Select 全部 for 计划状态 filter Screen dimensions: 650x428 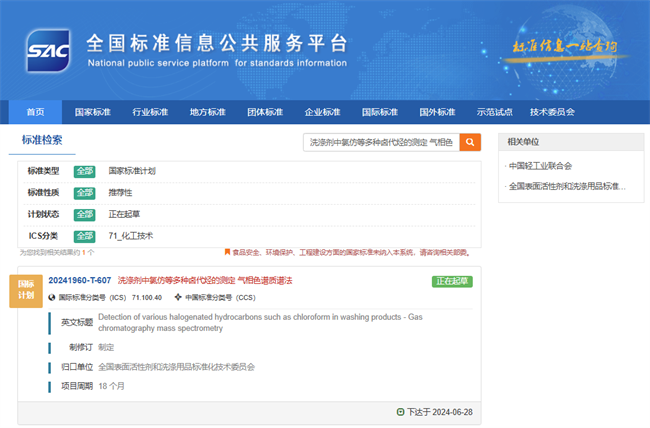click(x=84, y=214)
